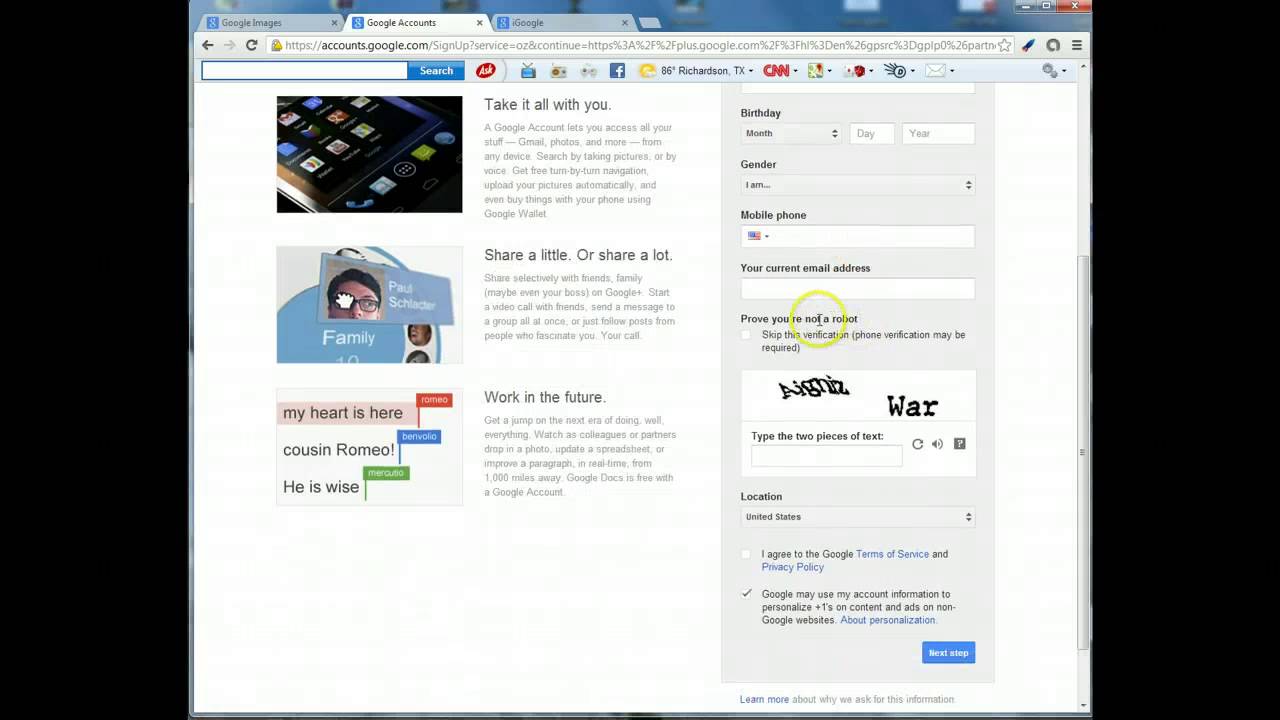Click the toolbar settings gear icon
Viewport: 1280px width, 720px height.
tap(1049, 70)
